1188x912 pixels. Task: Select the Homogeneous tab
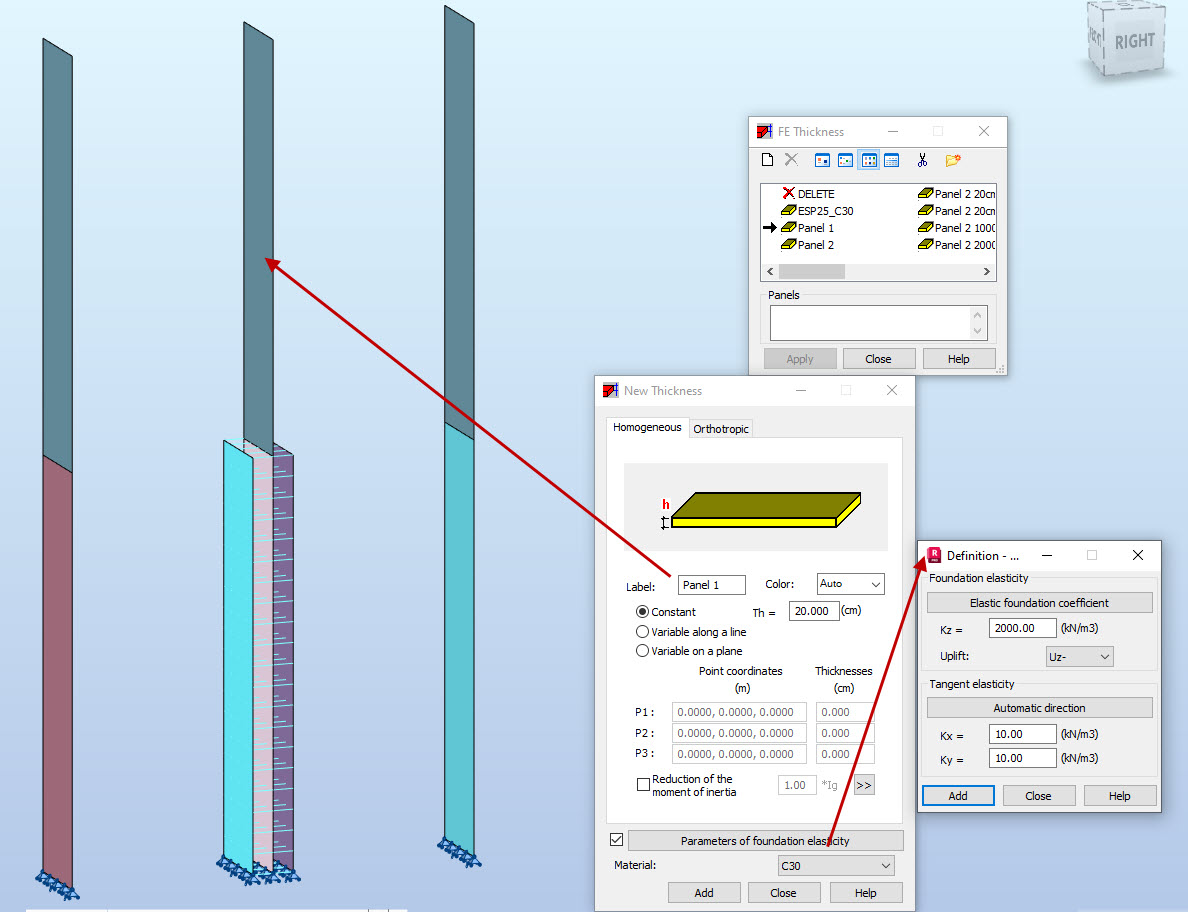pyautogui.click(x=647, y=426)
